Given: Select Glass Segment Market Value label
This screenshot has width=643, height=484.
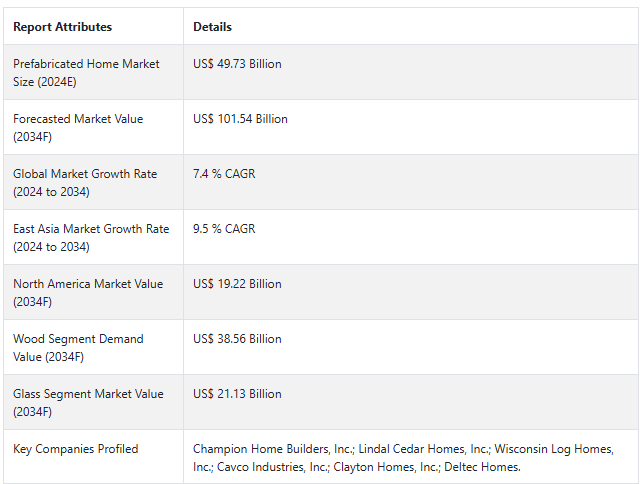Looking at the screenshot, I should tap(88, 402).
